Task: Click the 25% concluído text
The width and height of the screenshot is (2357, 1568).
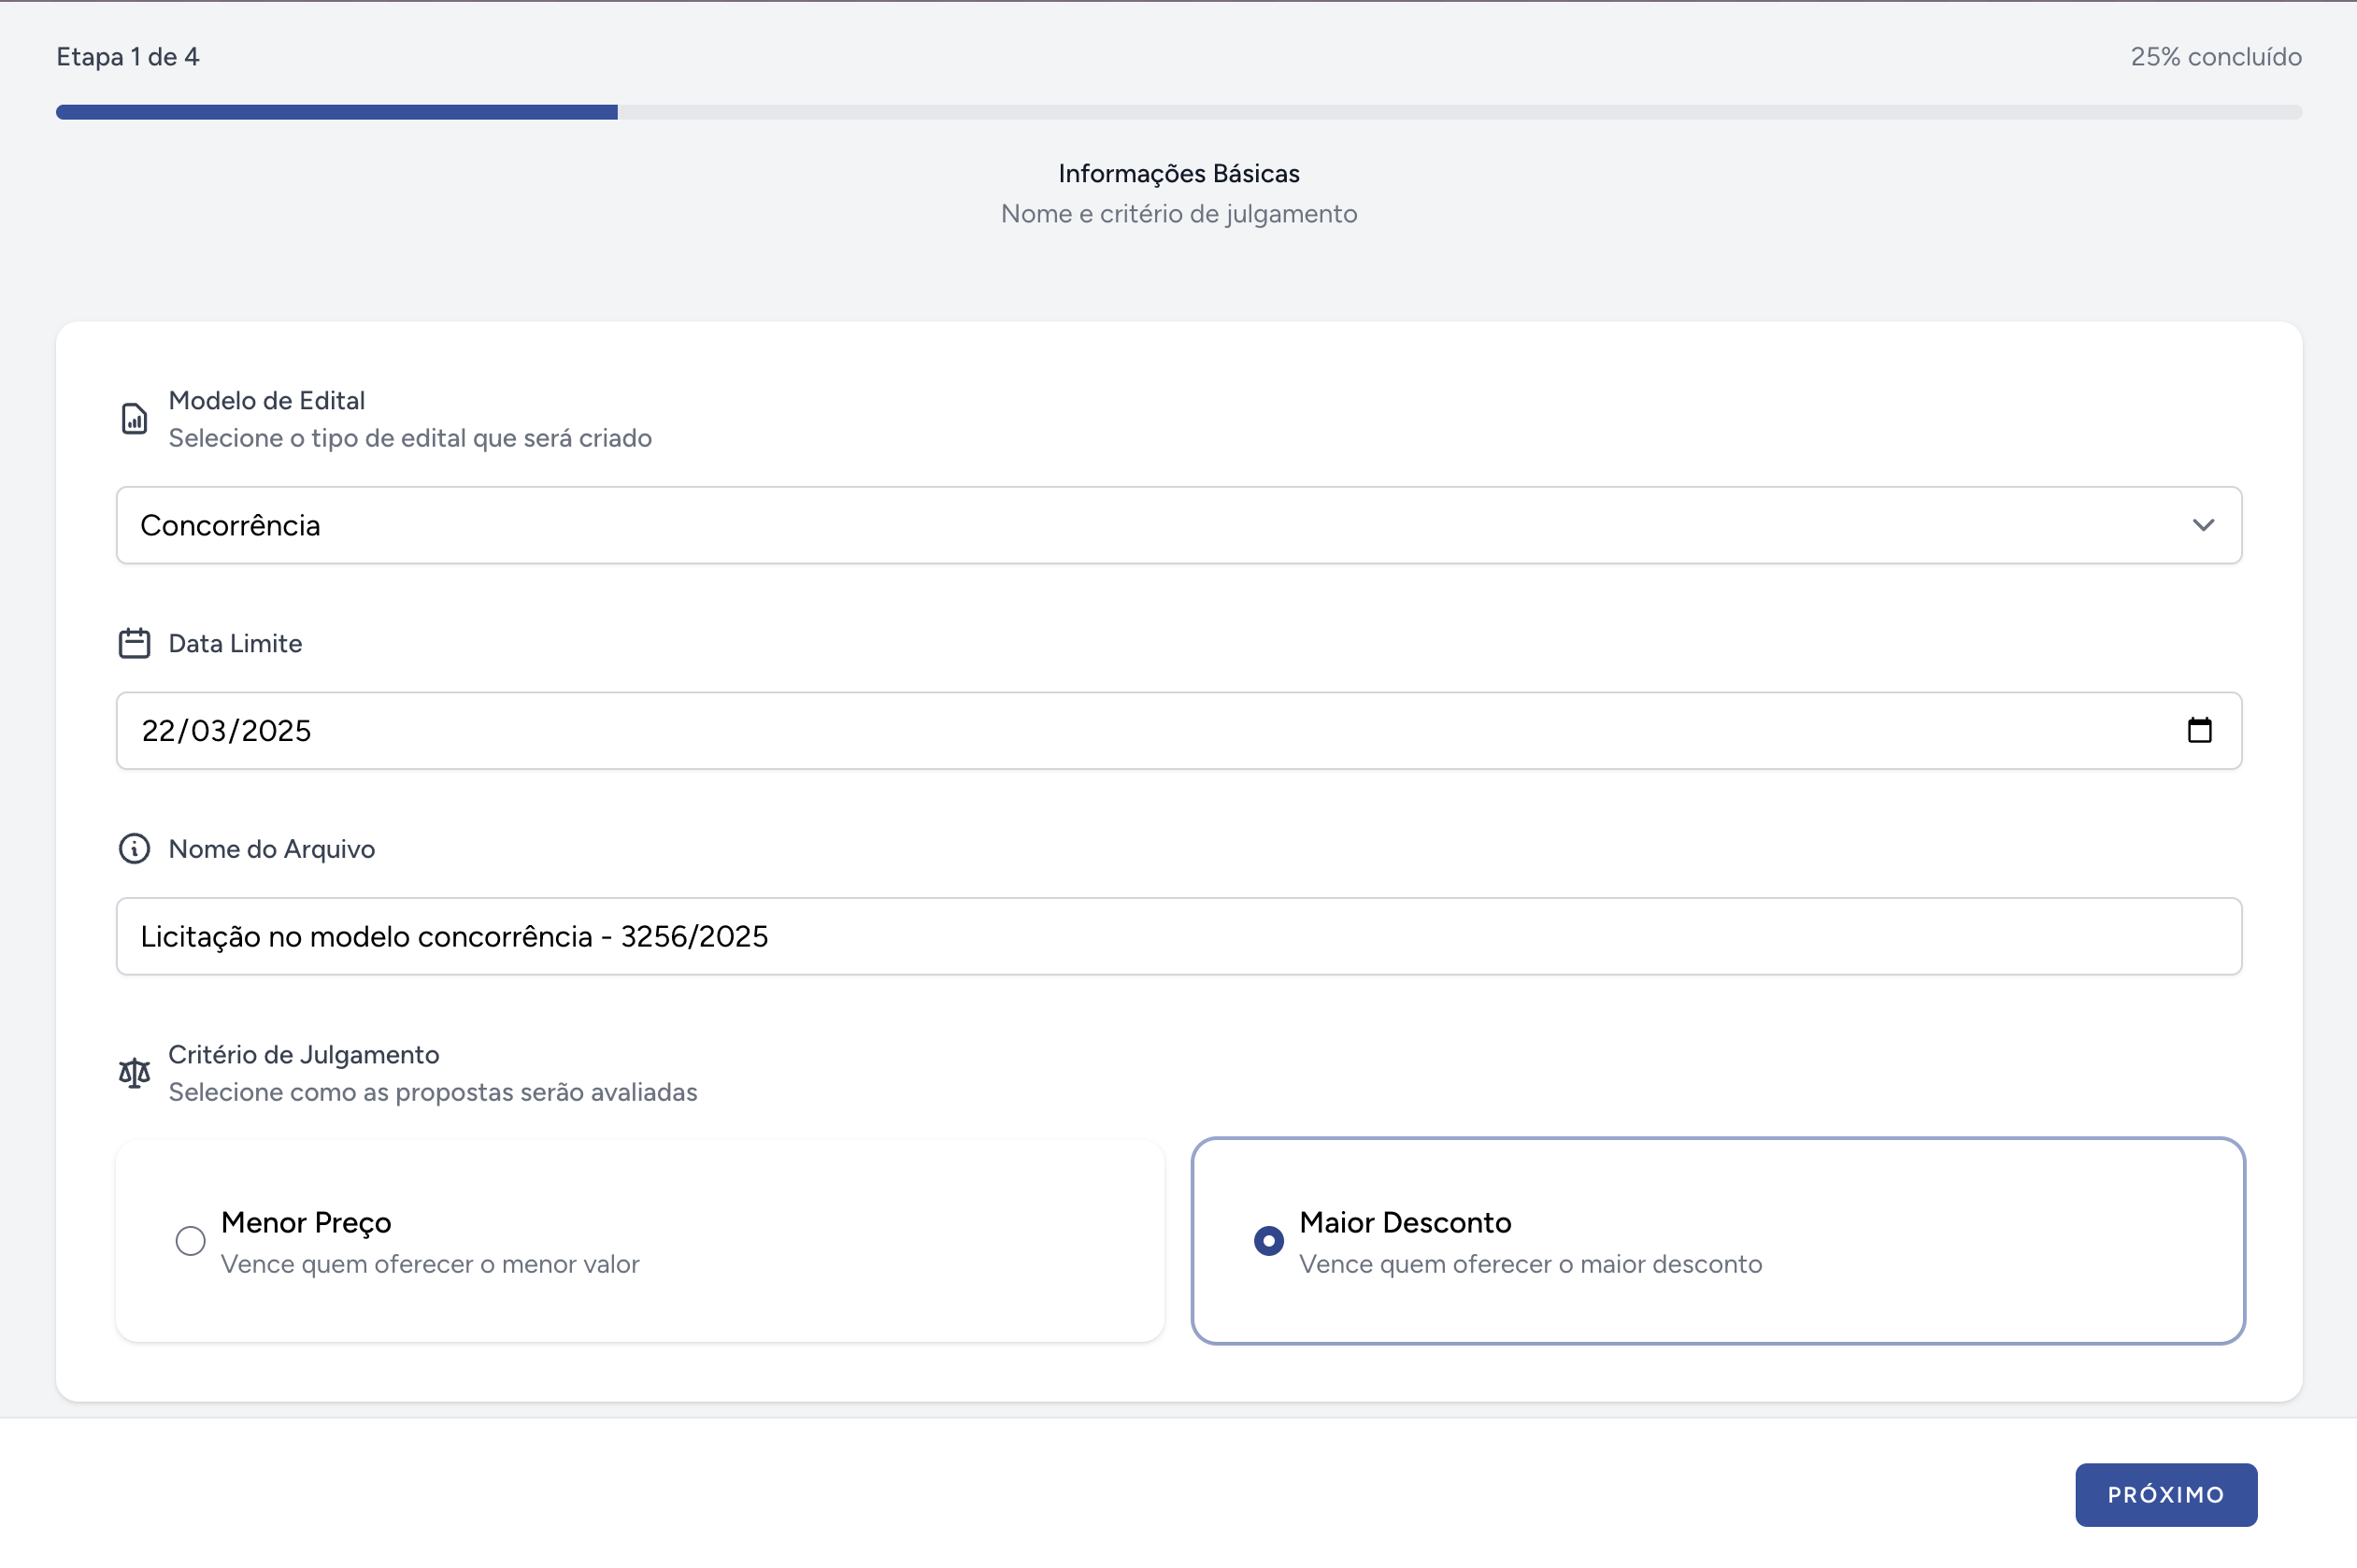Action: click(2215, 57)
